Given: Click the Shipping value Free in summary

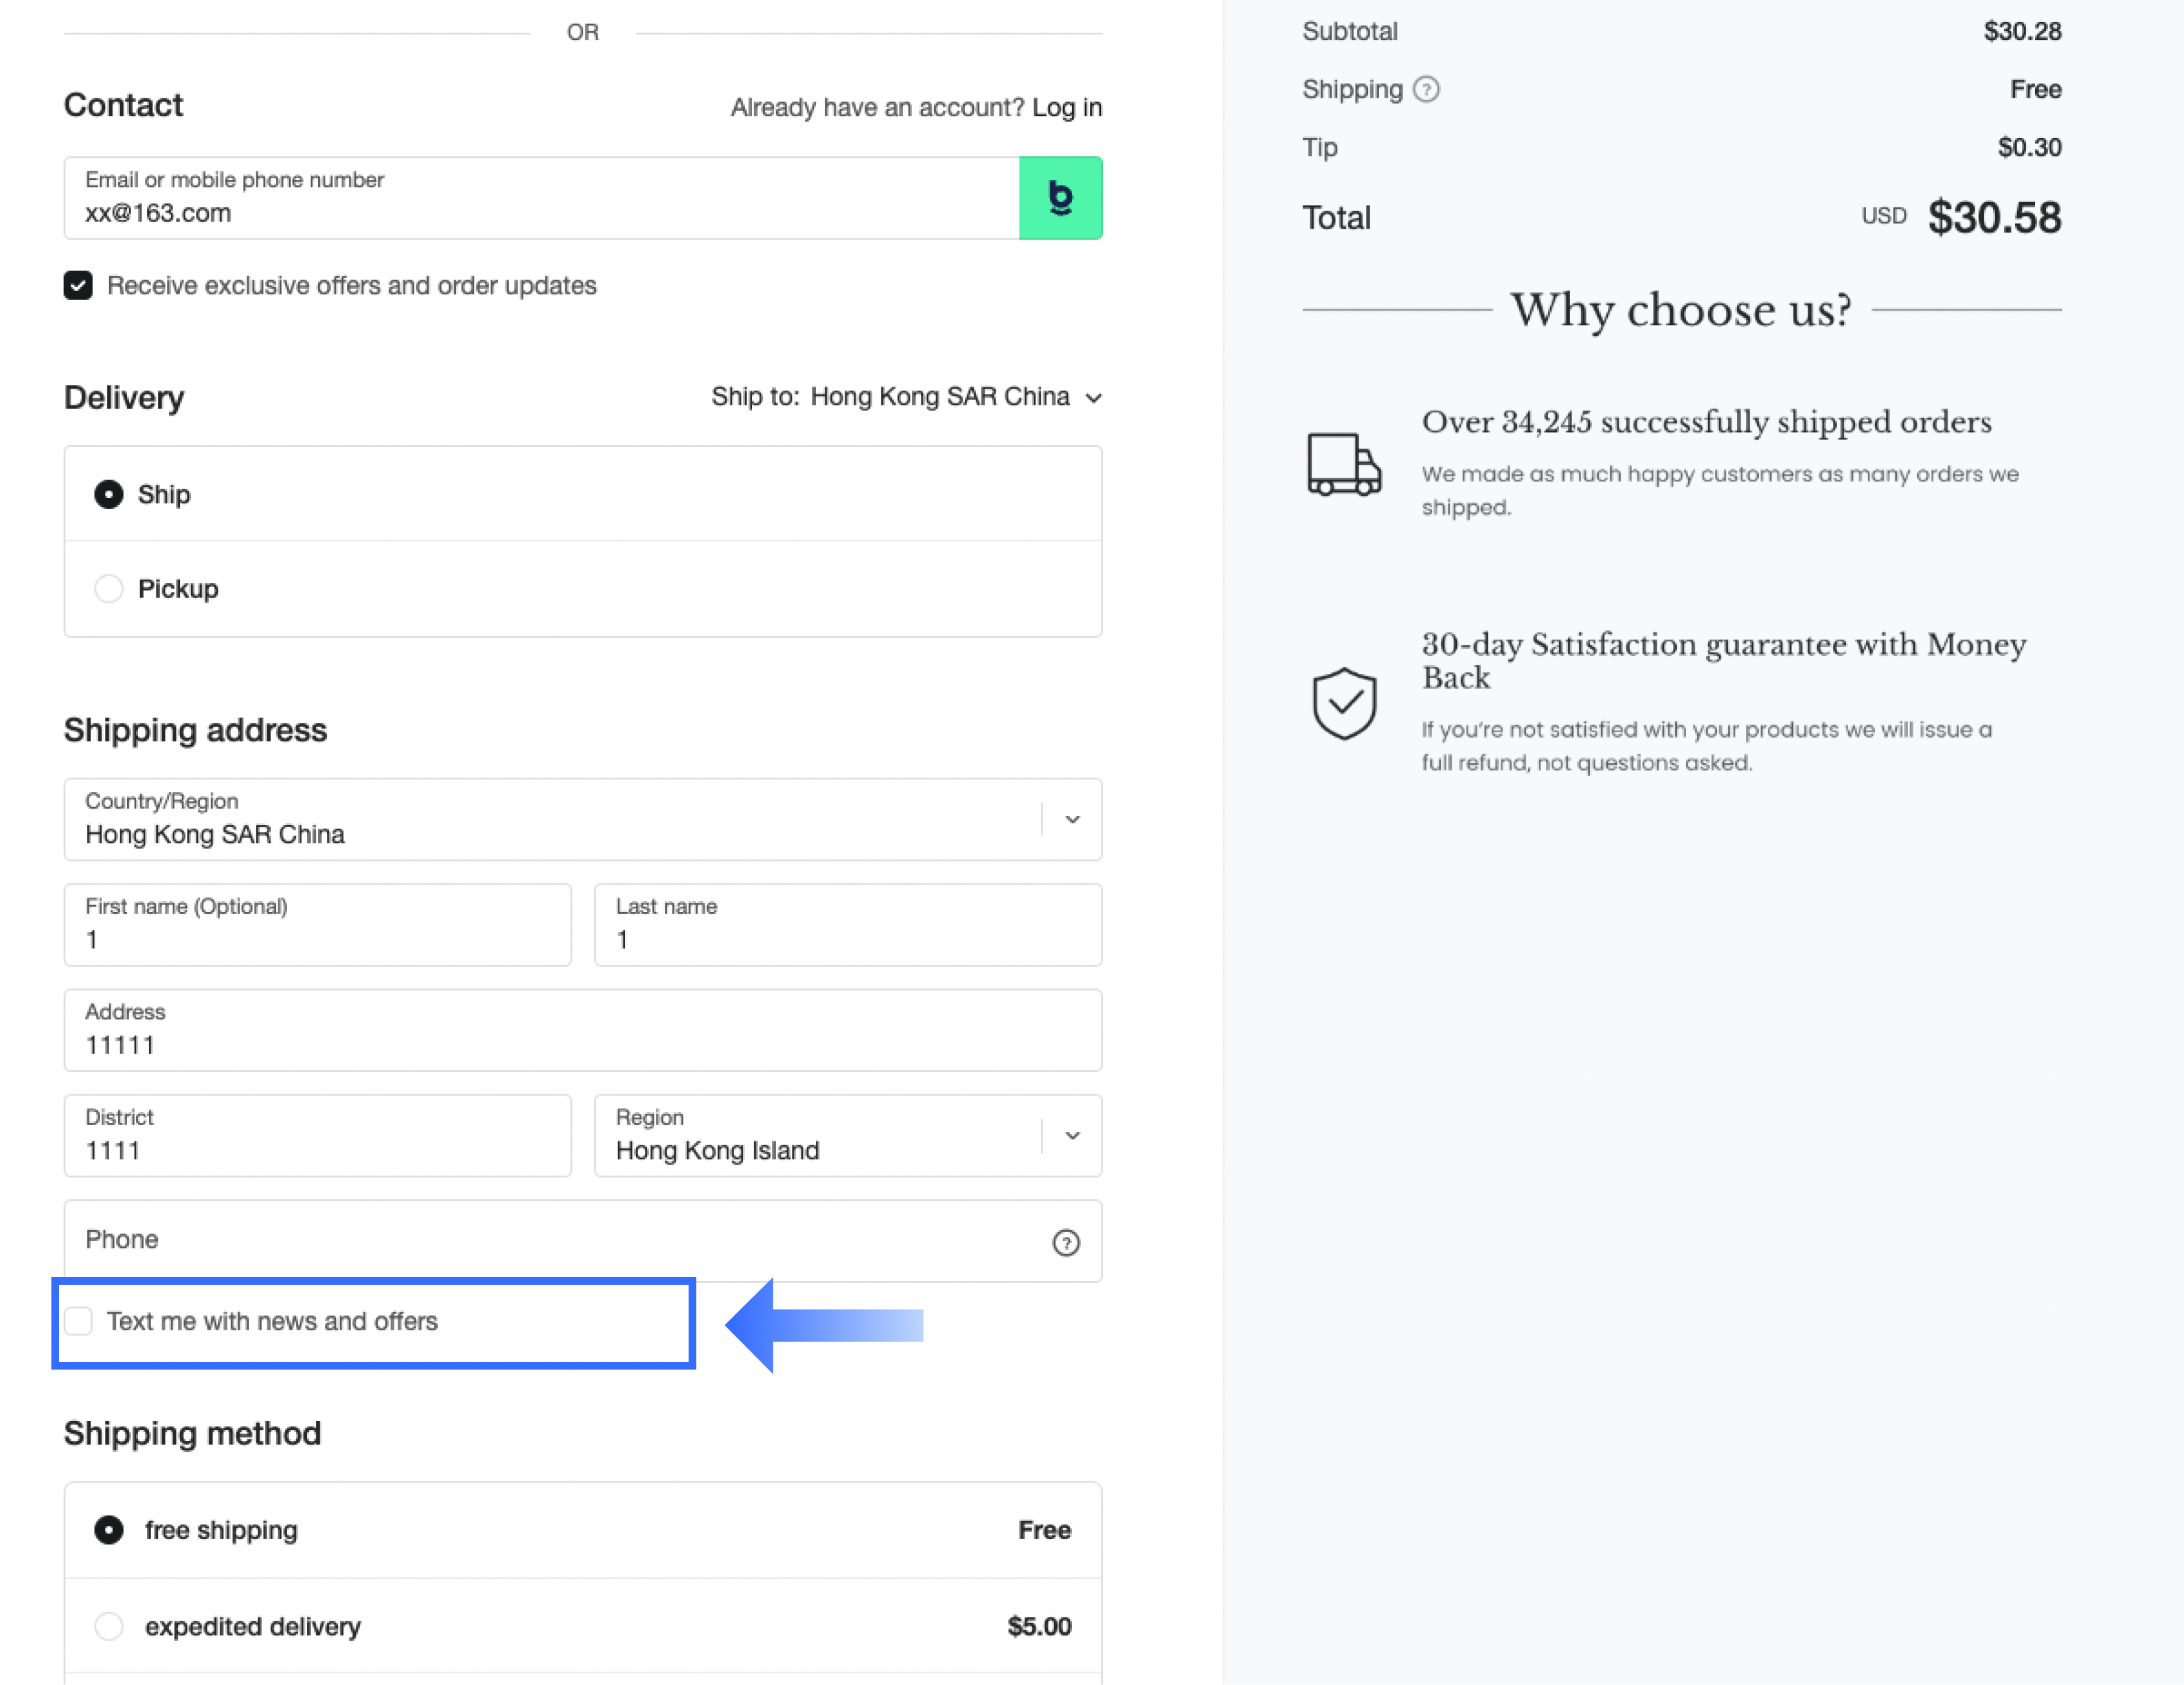Looking at the screenshot, I should pyautogui.click(x=2036, y=89).
